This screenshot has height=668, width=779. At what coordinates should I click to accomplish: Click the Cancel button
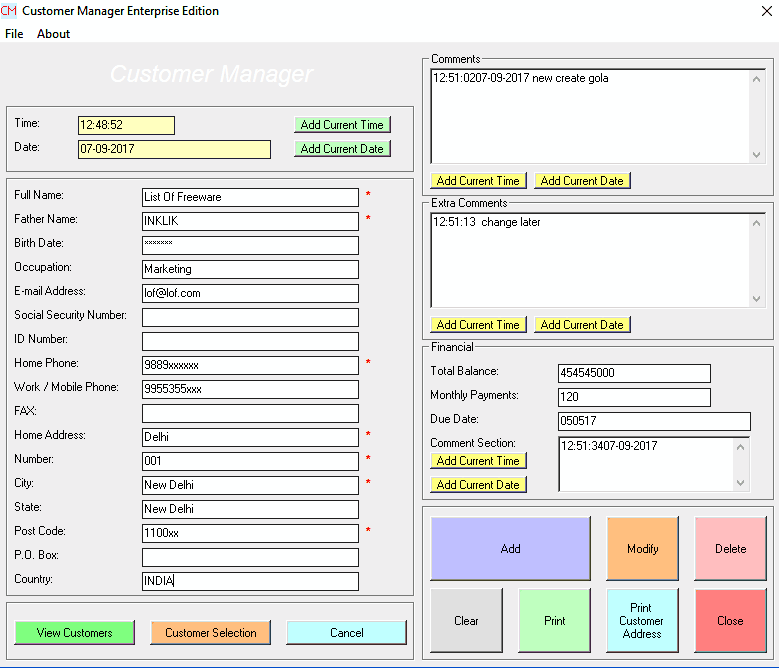[x=346, y=633]
